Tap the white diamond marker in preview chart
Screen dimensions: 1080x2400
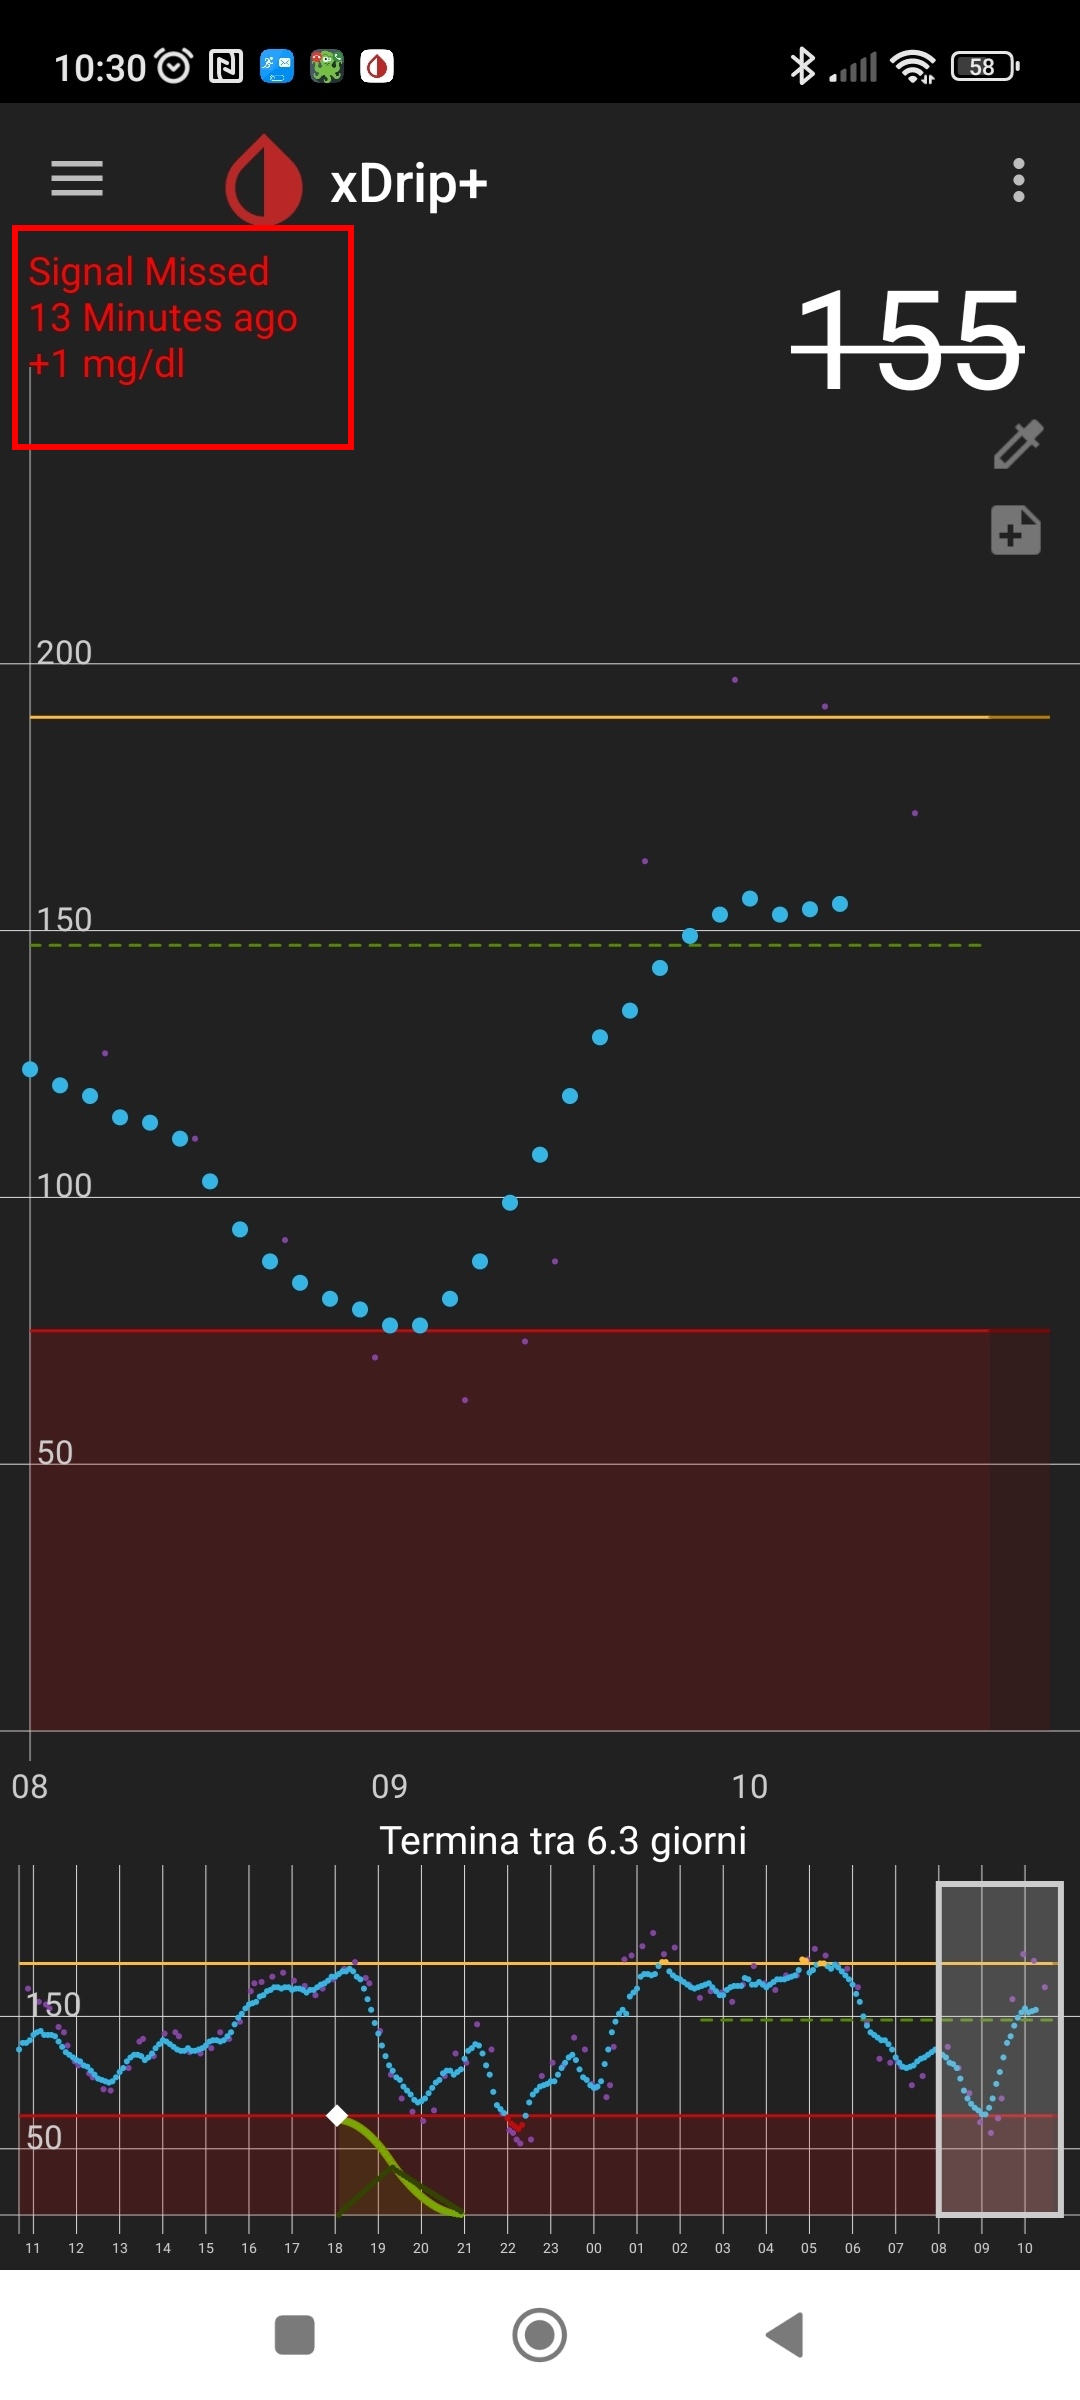tap(337, 2115)
